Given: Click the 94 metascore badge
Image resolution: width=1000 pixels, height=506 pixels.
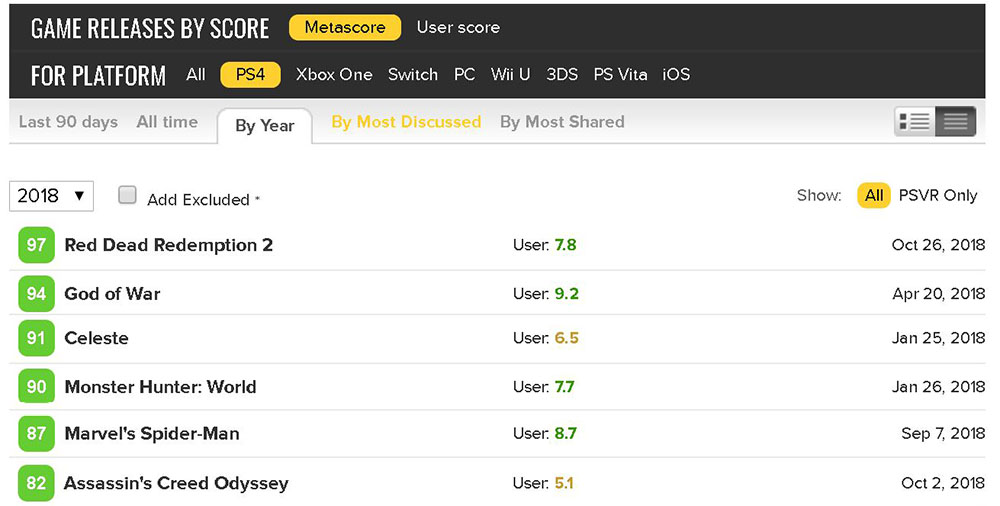Looking at the screenshot, I should pyautogui.click(x=36, y=294).
